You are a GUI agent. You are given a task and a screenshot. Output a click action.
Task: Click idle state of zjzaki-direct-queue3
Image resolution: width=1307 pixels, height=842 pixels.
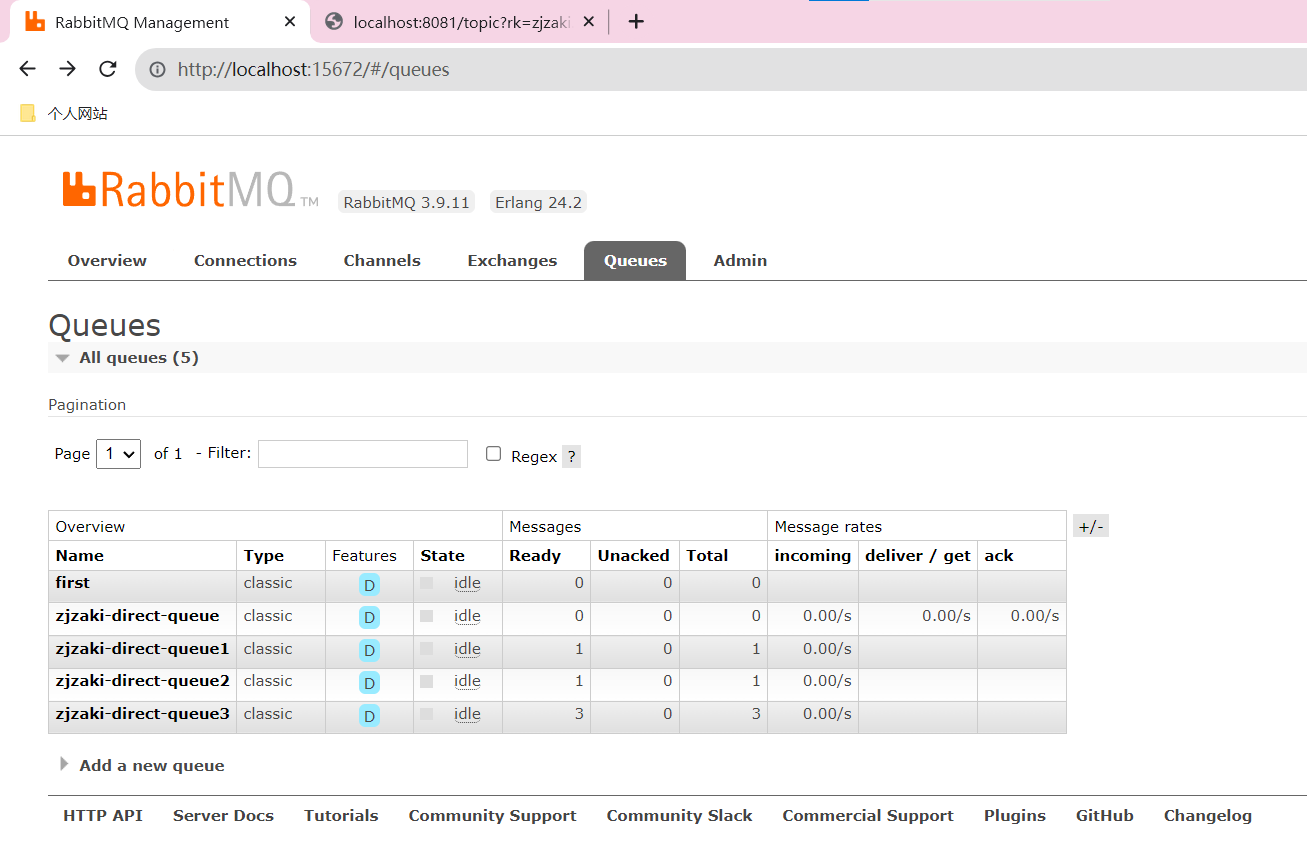pyautogui.click(x=467, y=714)
